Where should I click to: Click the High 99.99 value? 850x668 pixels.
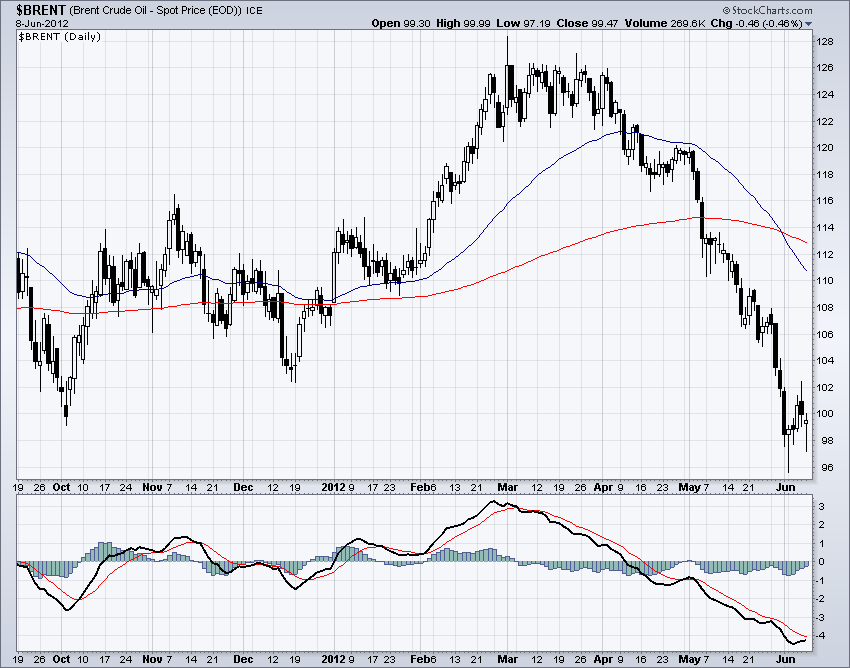(462, 23)
